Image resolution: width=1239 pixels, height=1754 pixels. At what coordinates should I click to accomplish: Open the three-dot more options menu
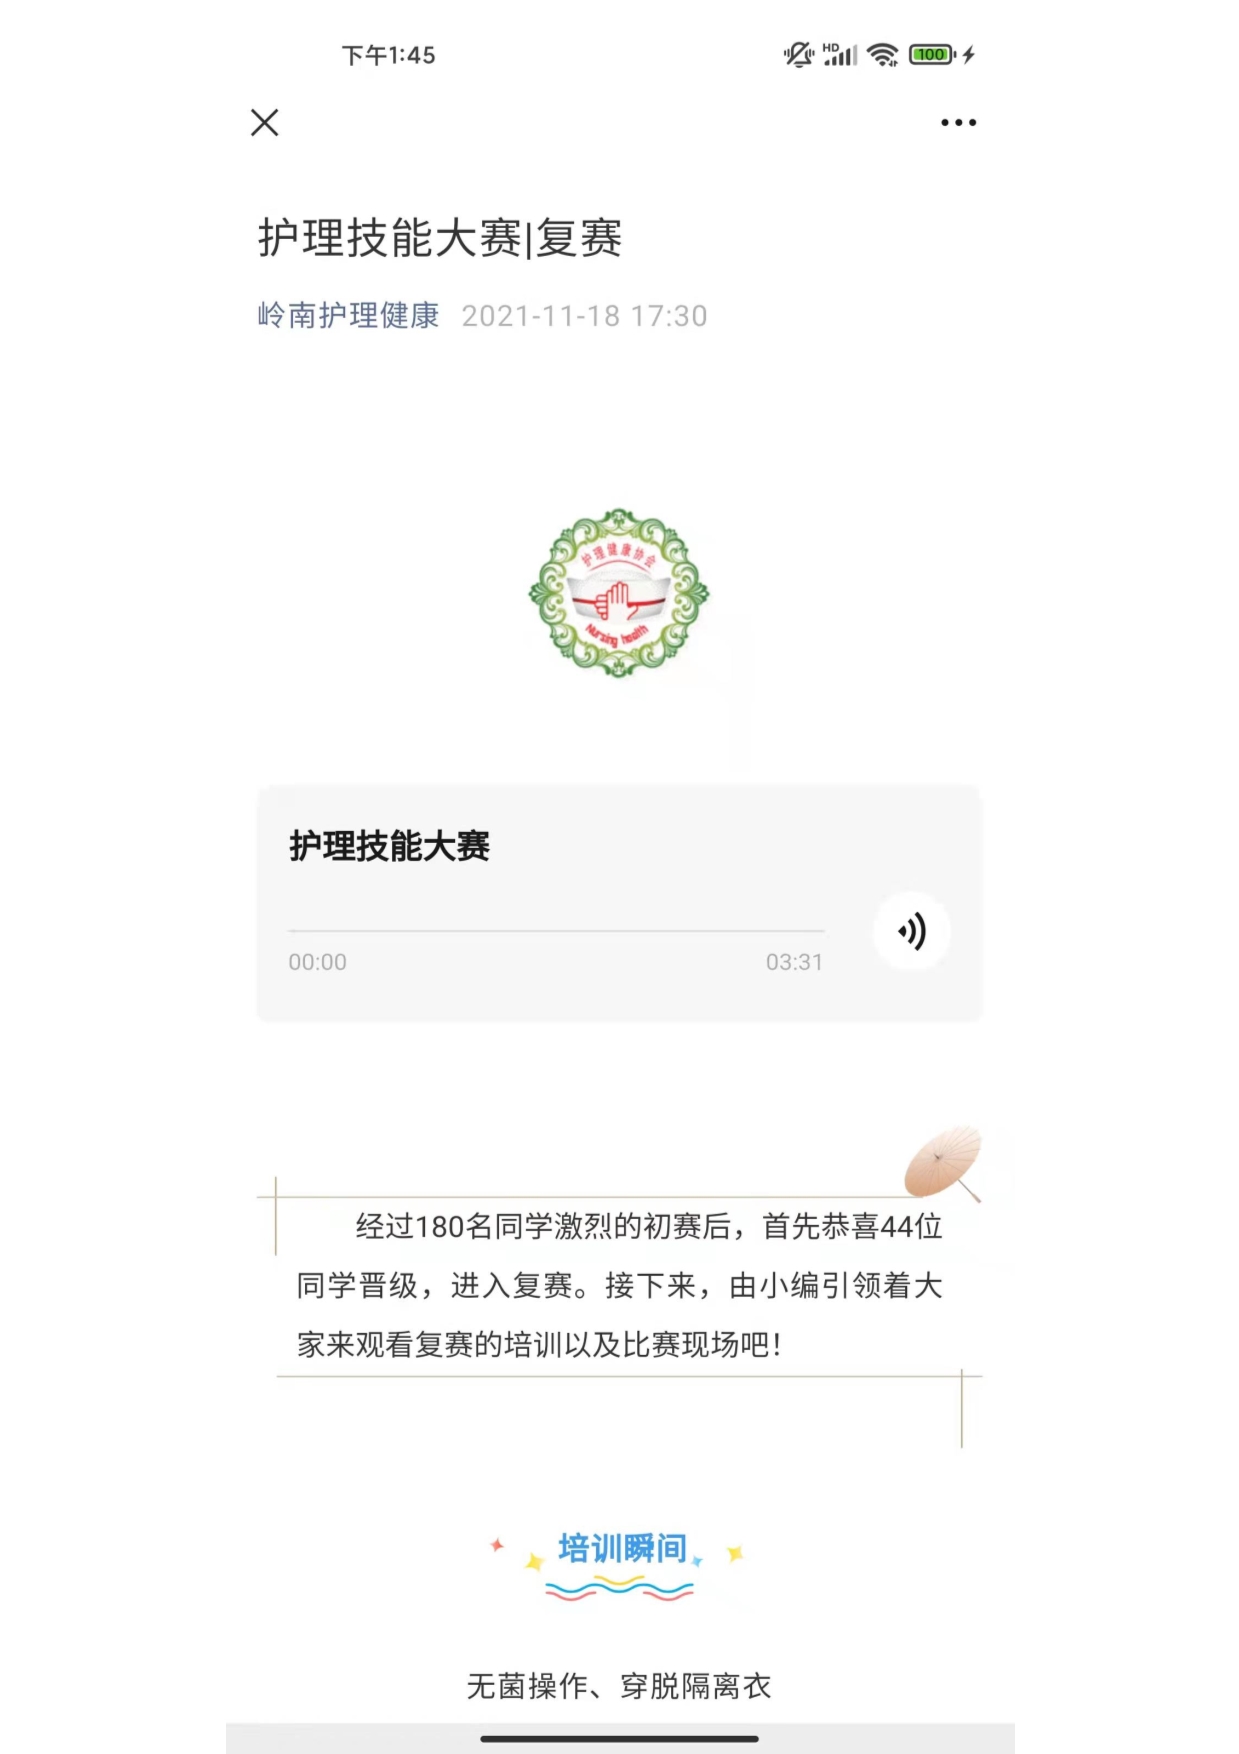click(x=958, y=123)
